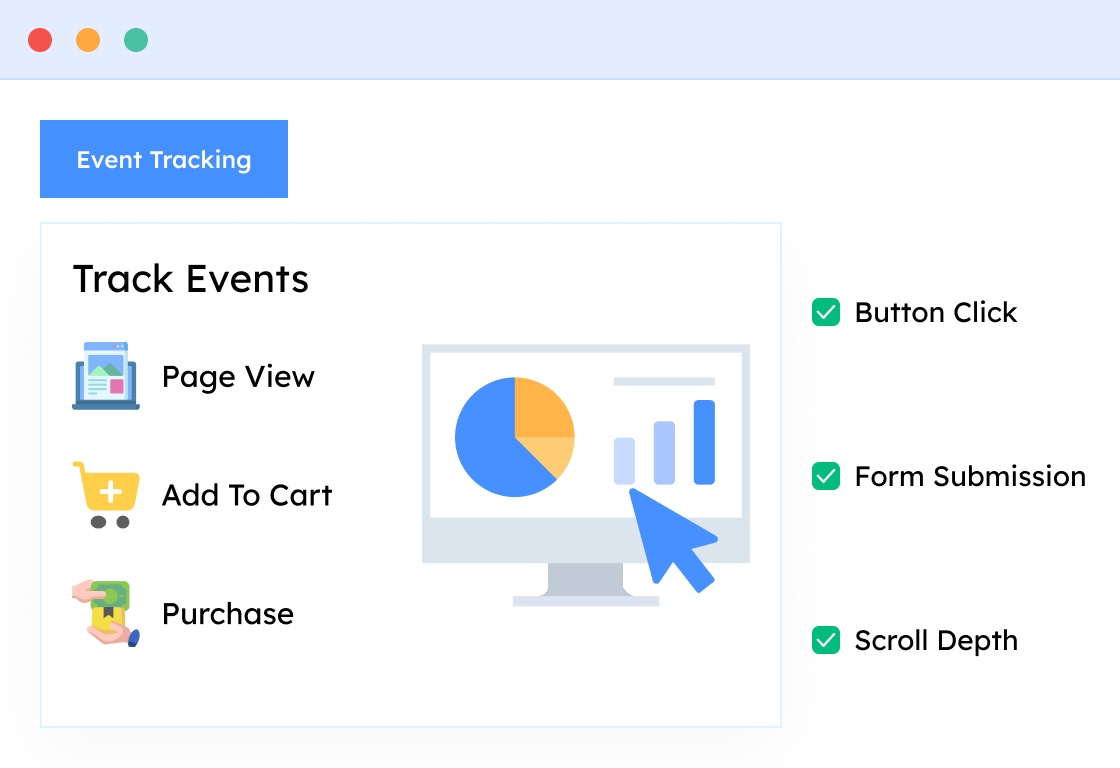Select the Page View label

tap(238, 377)
